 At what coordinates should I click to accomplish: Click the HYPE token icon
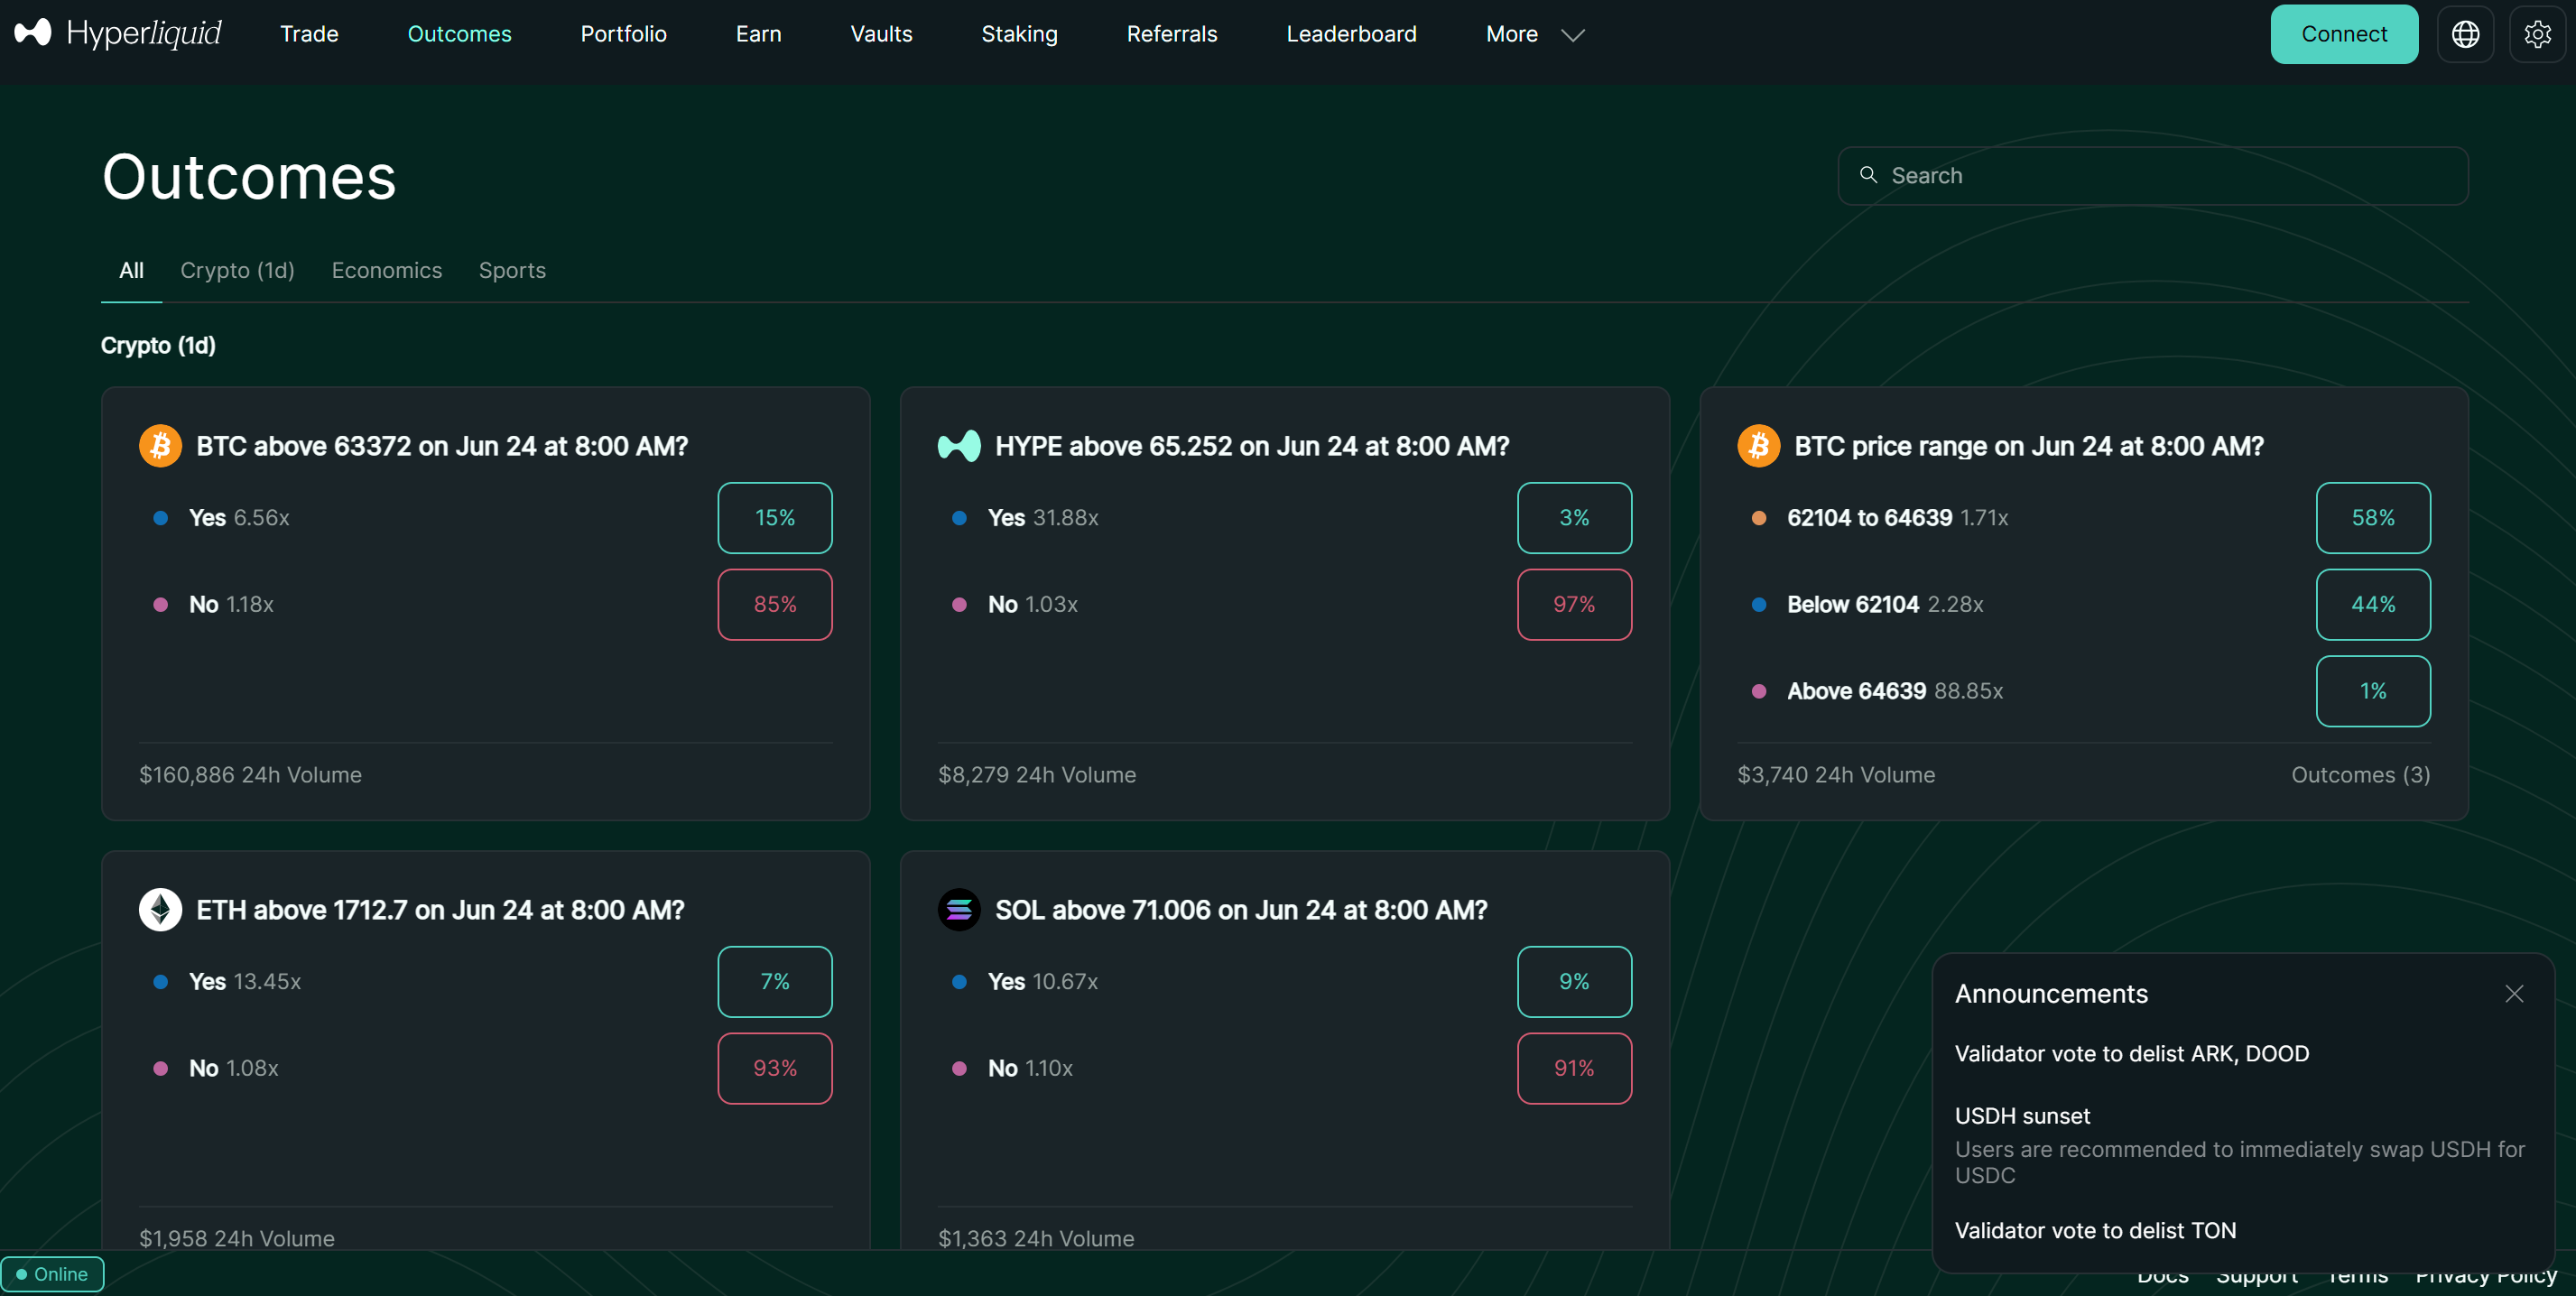tap(959, 446)
